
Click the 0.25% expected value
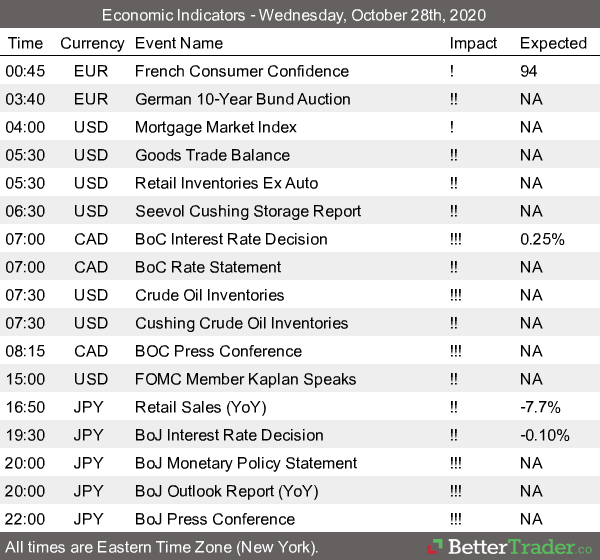[x=543, y=239]
